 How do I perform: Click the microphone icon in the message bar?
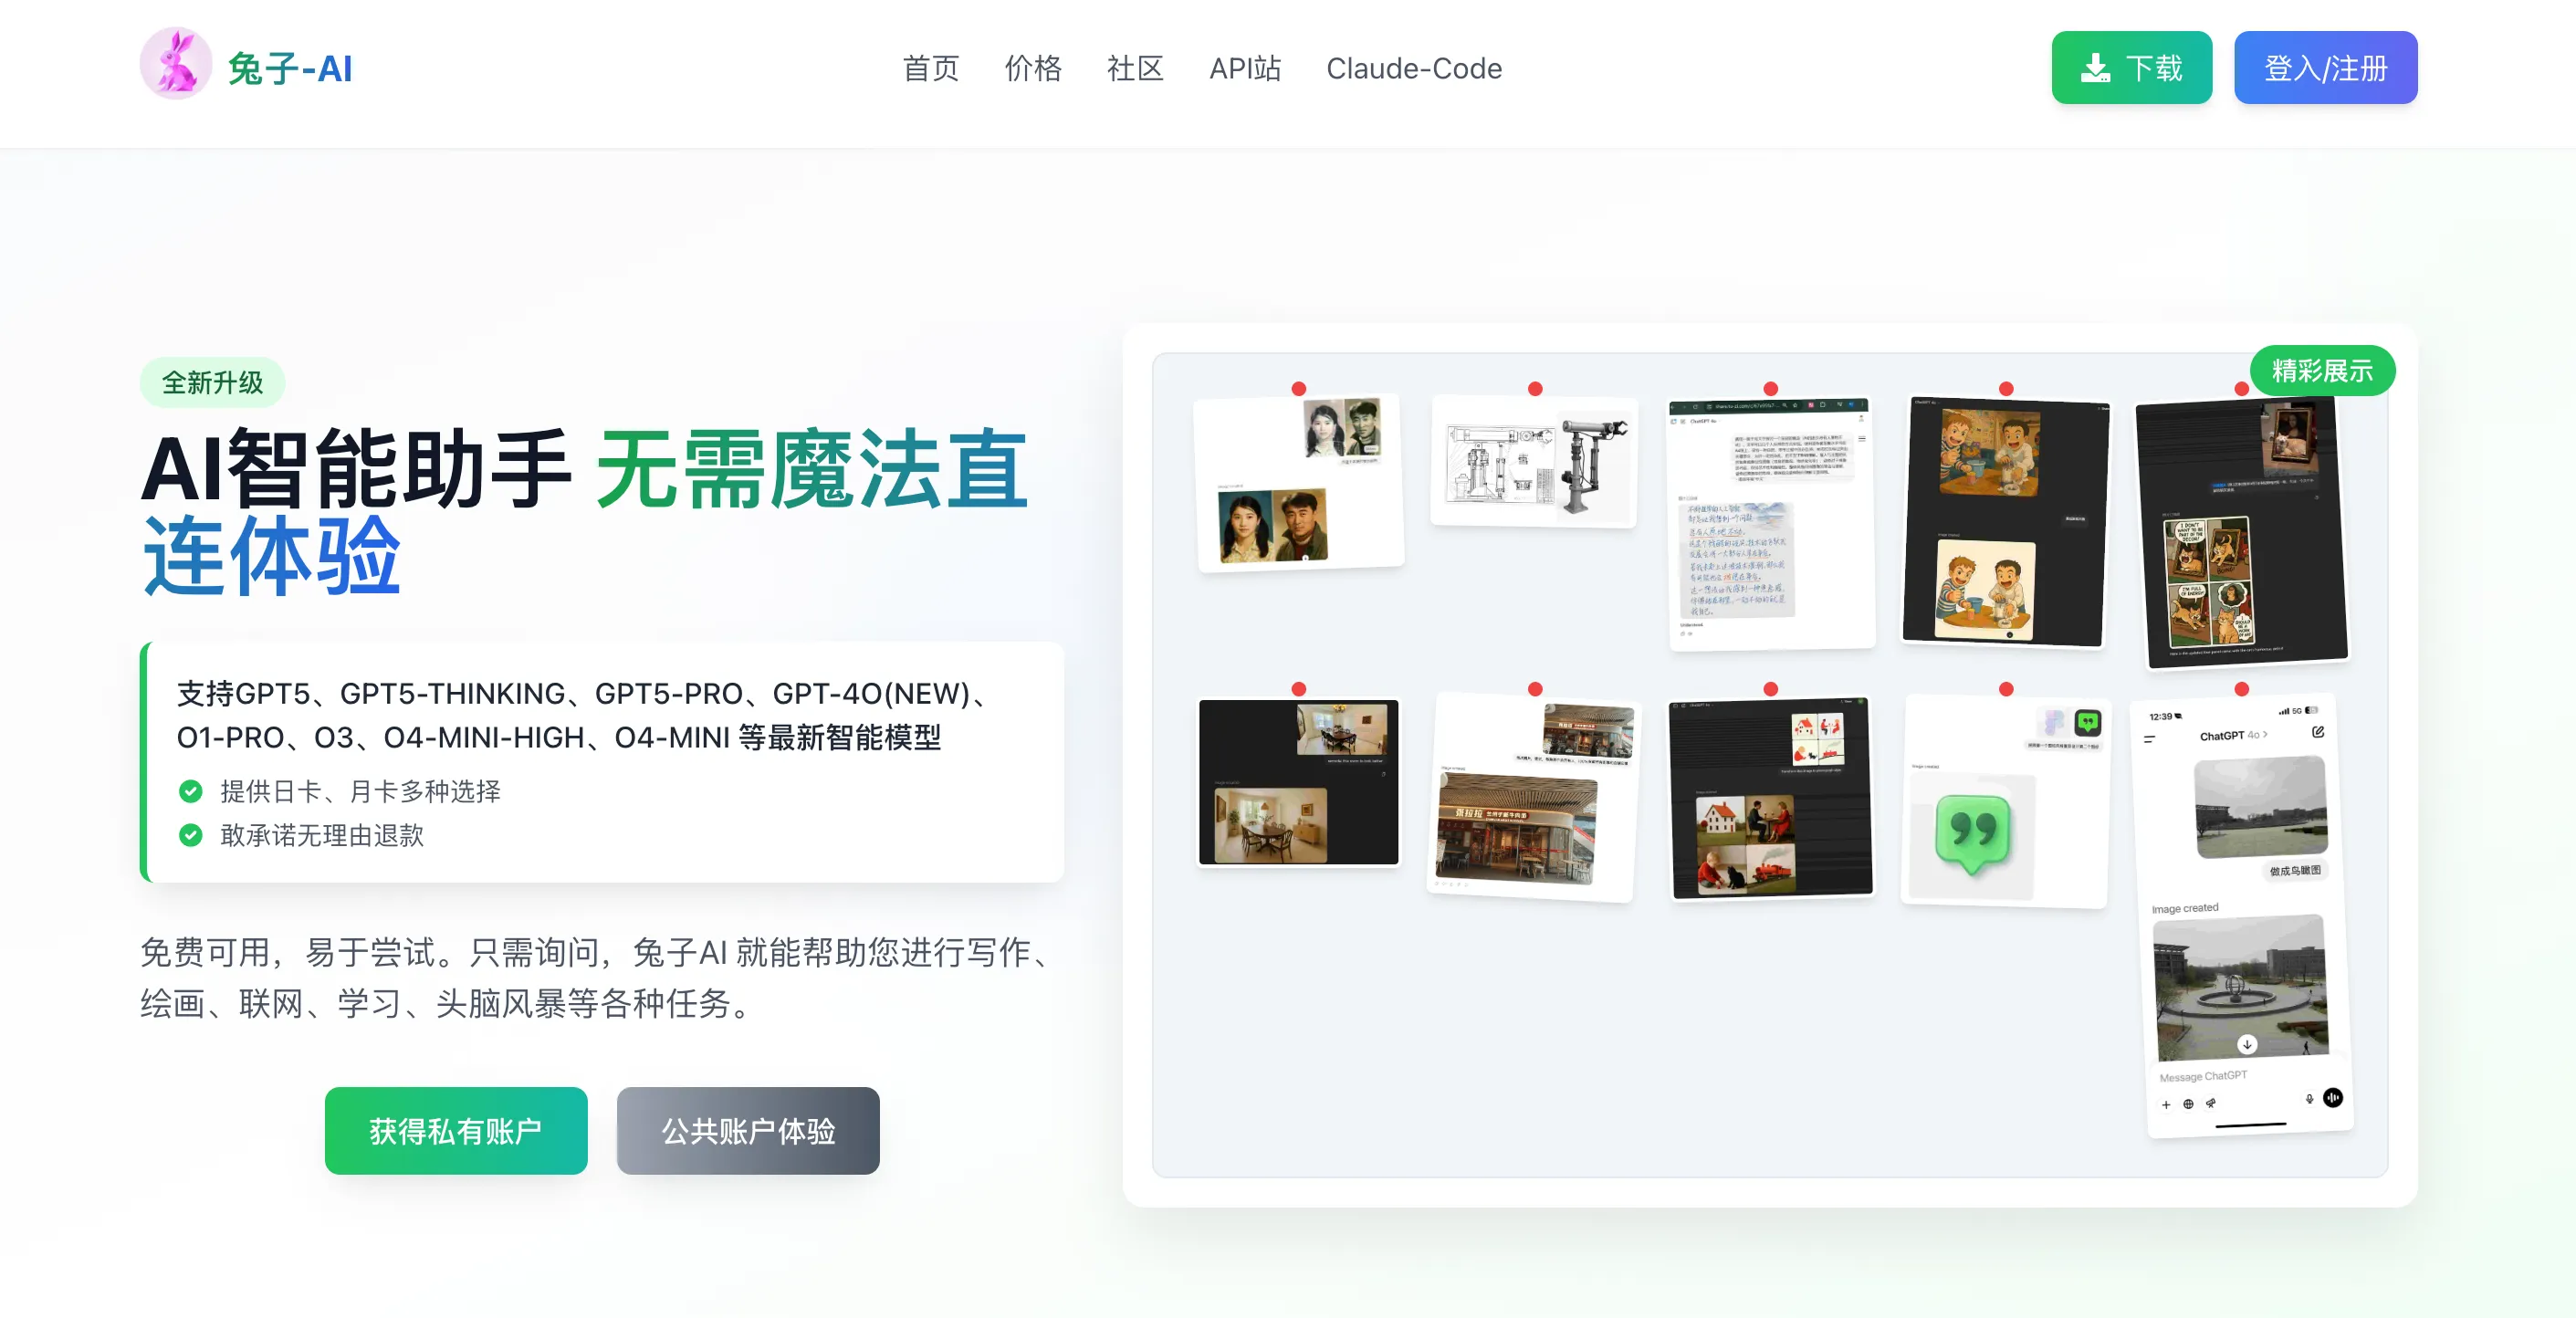click(x=2310, y=1100)
